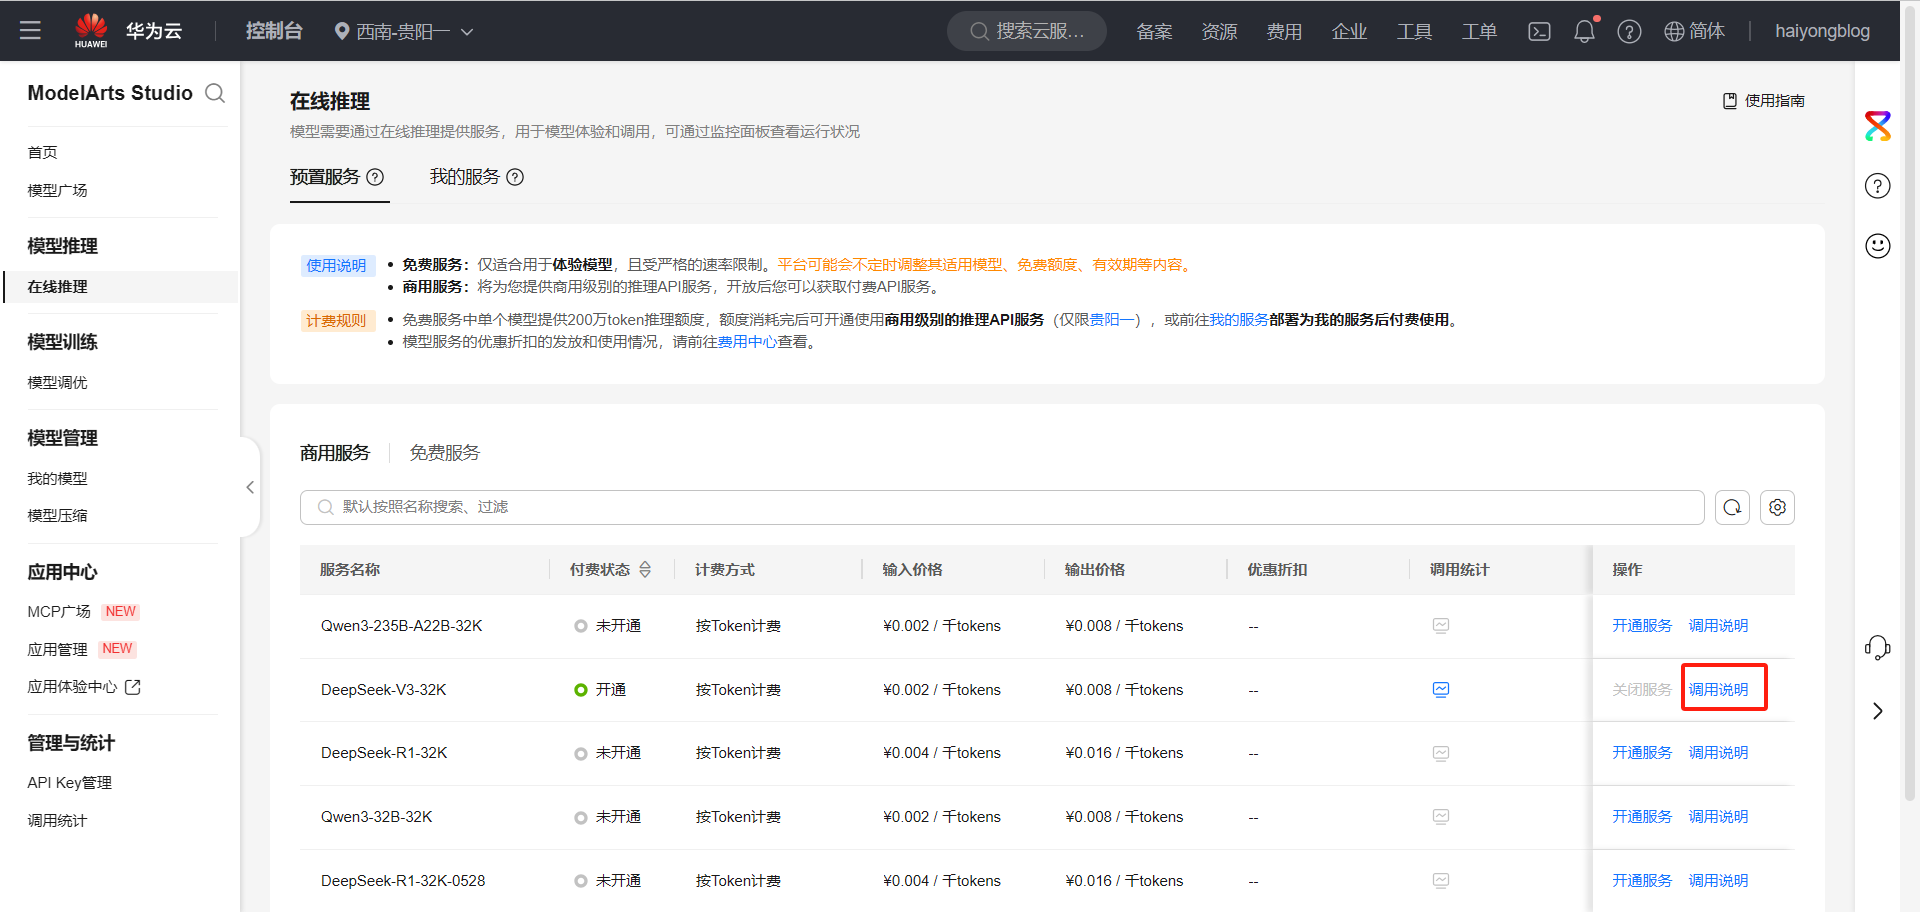Click the service name search input field
The image size is (1920, 912).
900,507
